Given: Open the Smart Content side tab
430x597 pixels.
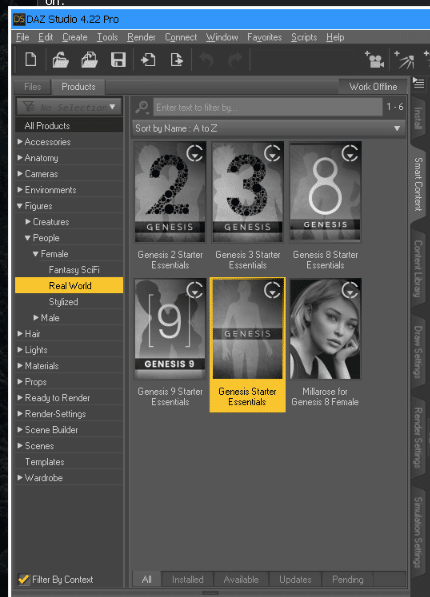Looking at the screenshot, I should pos(418,184).
